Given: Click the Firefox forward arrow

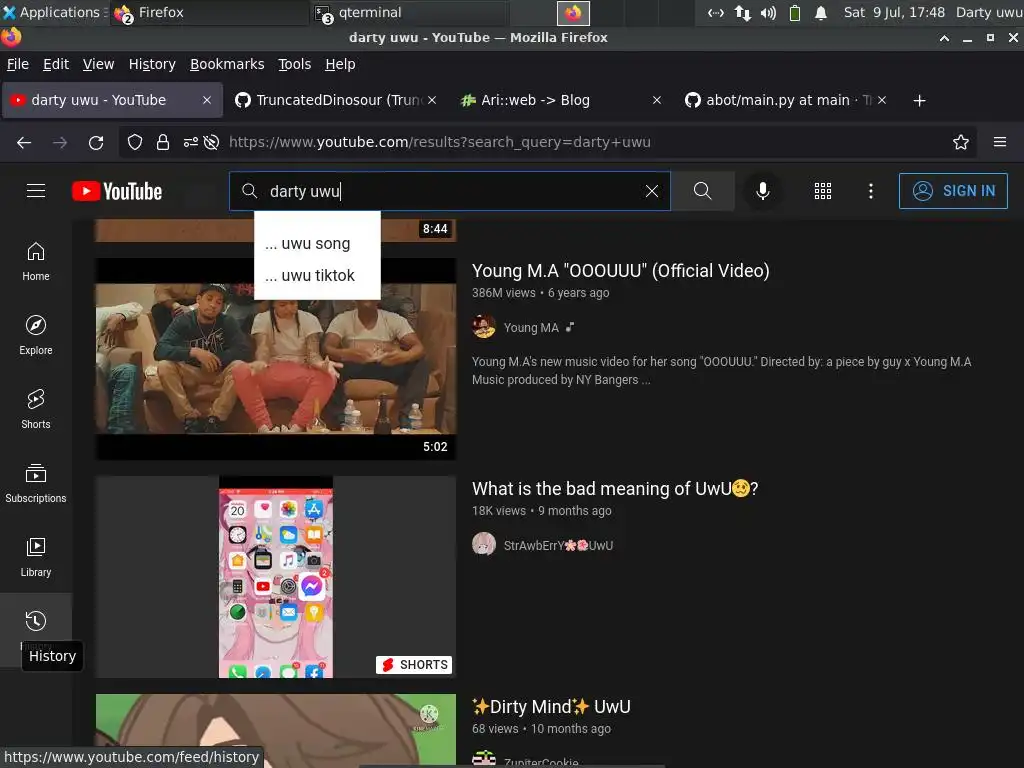Looking at the screenshot, I should coord(60,142).
